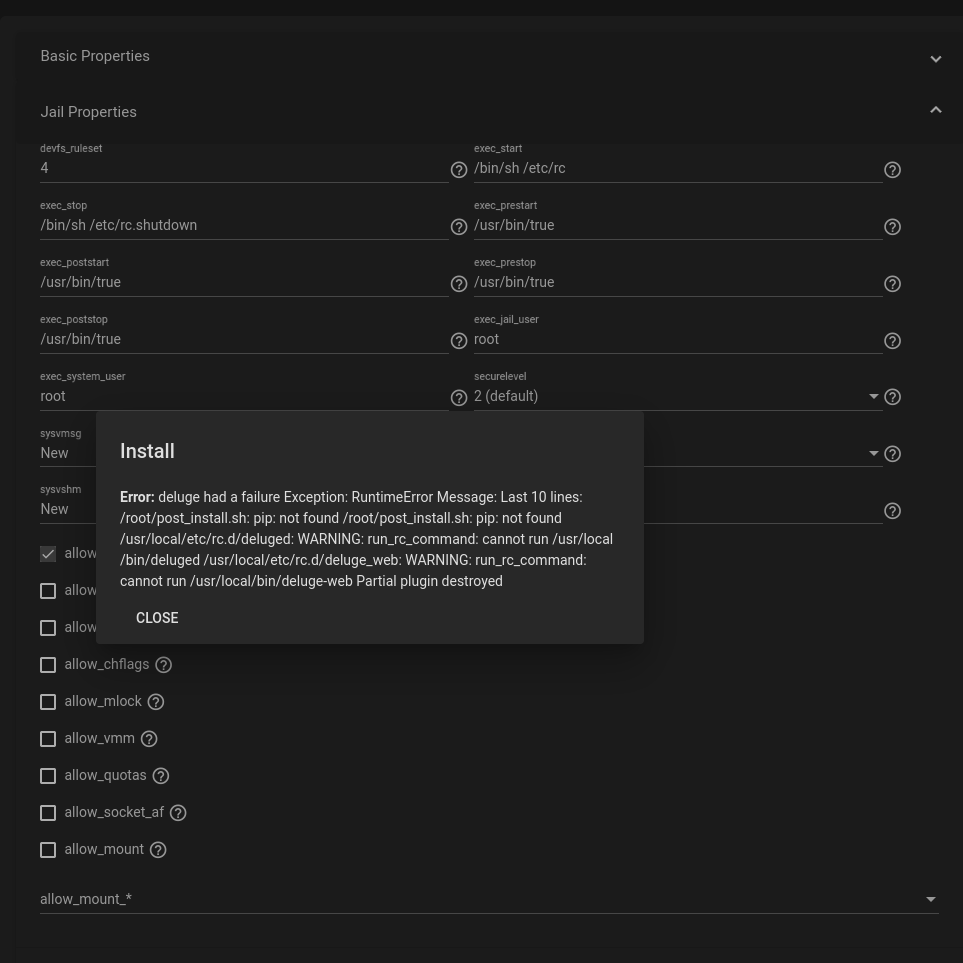View help for exec_stop field
963x963 pixels.
(x=459, y=227)
